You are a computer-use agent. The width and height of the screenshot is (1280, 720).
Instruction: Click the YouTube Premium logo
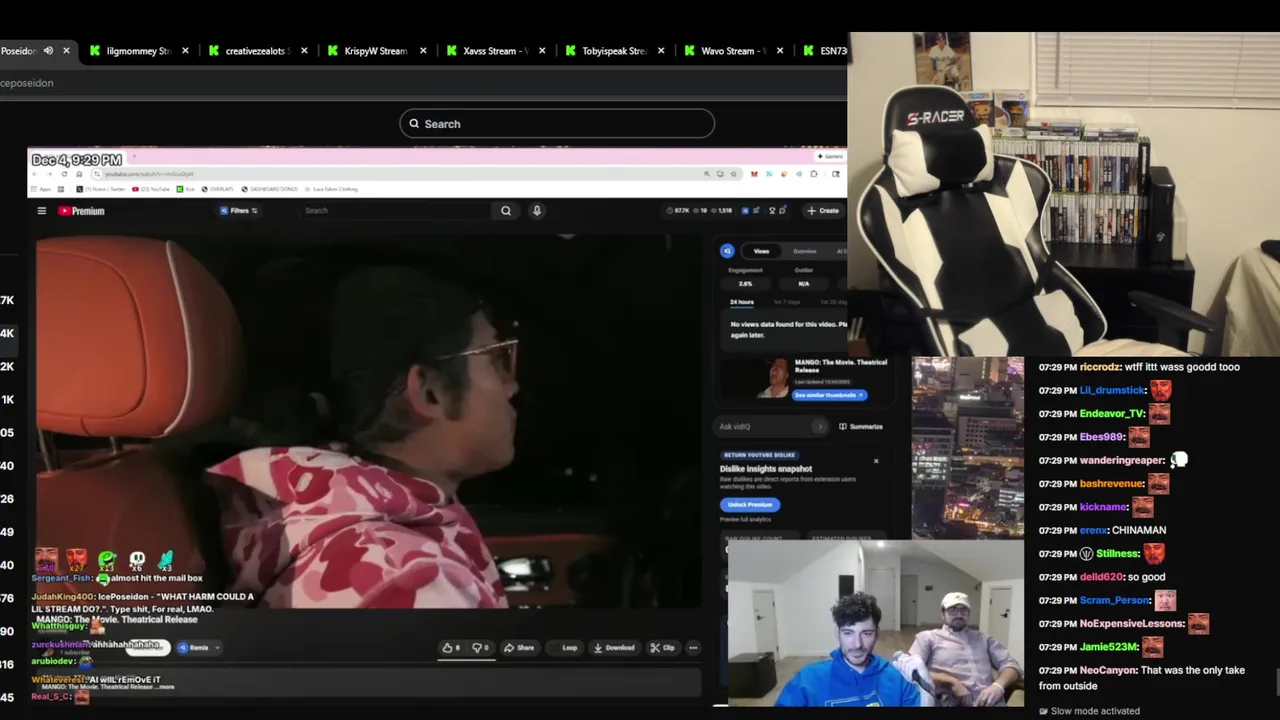[x=81, y=211]
